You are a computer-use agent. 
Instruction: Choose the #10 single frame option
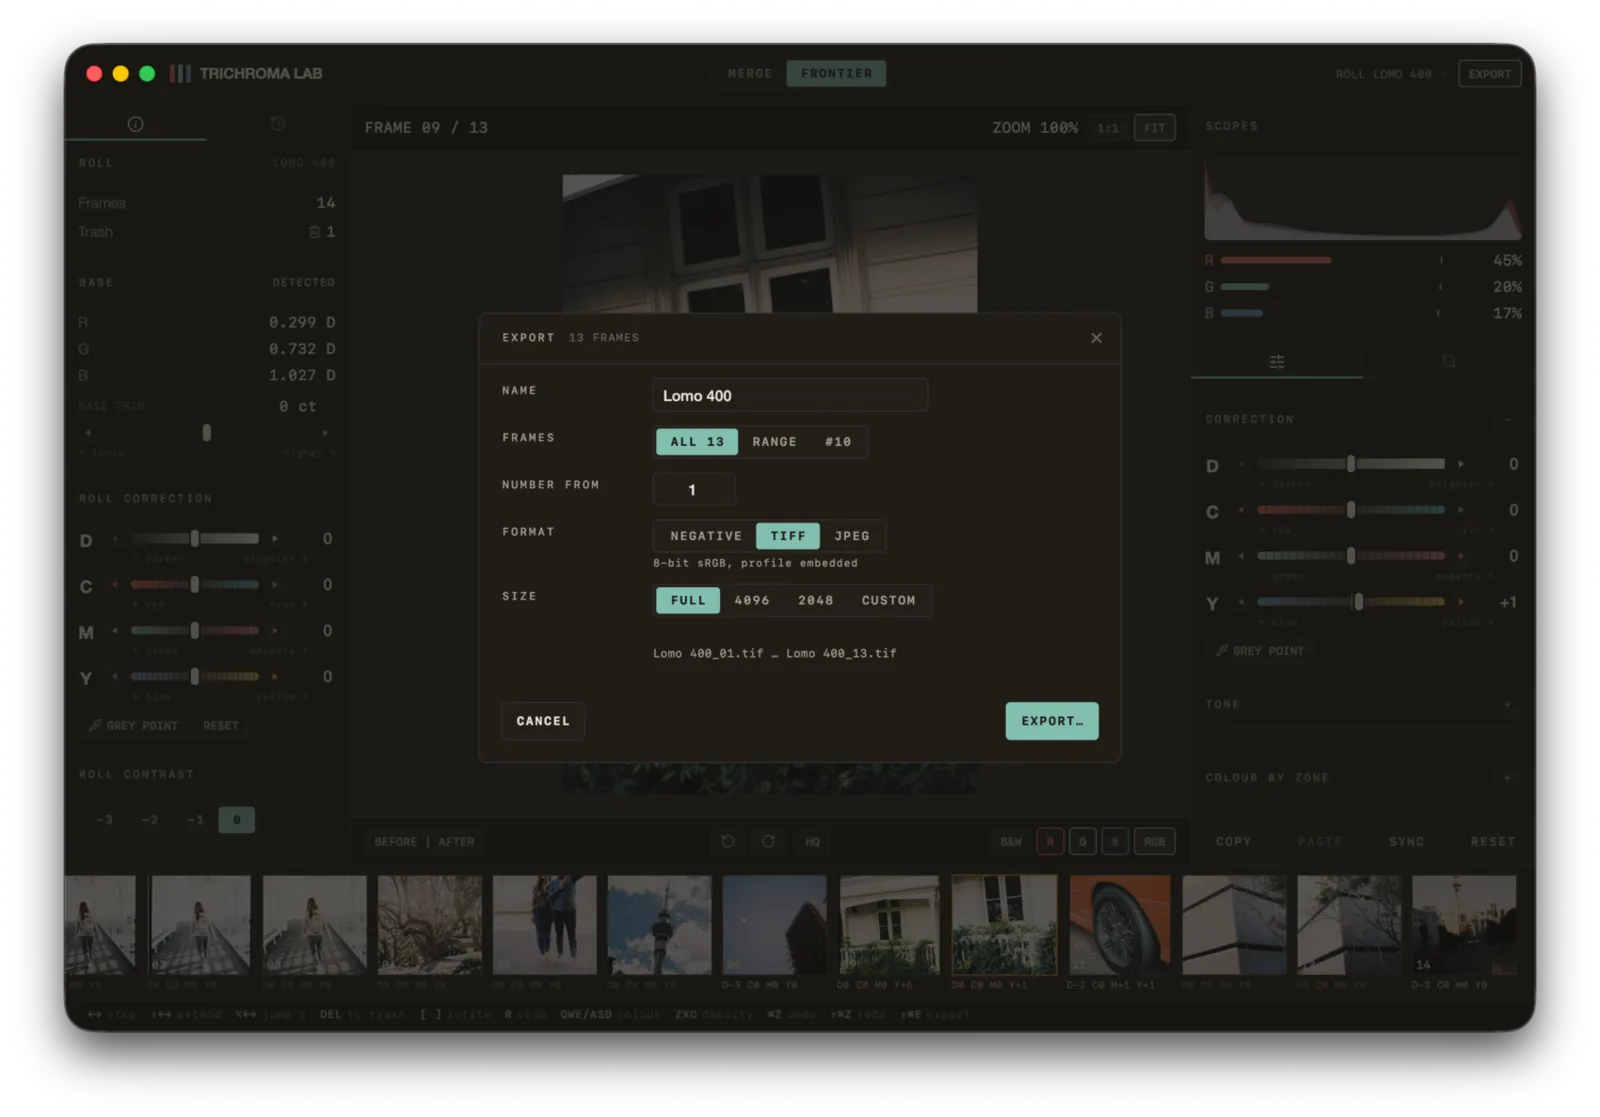coord(838,442)
